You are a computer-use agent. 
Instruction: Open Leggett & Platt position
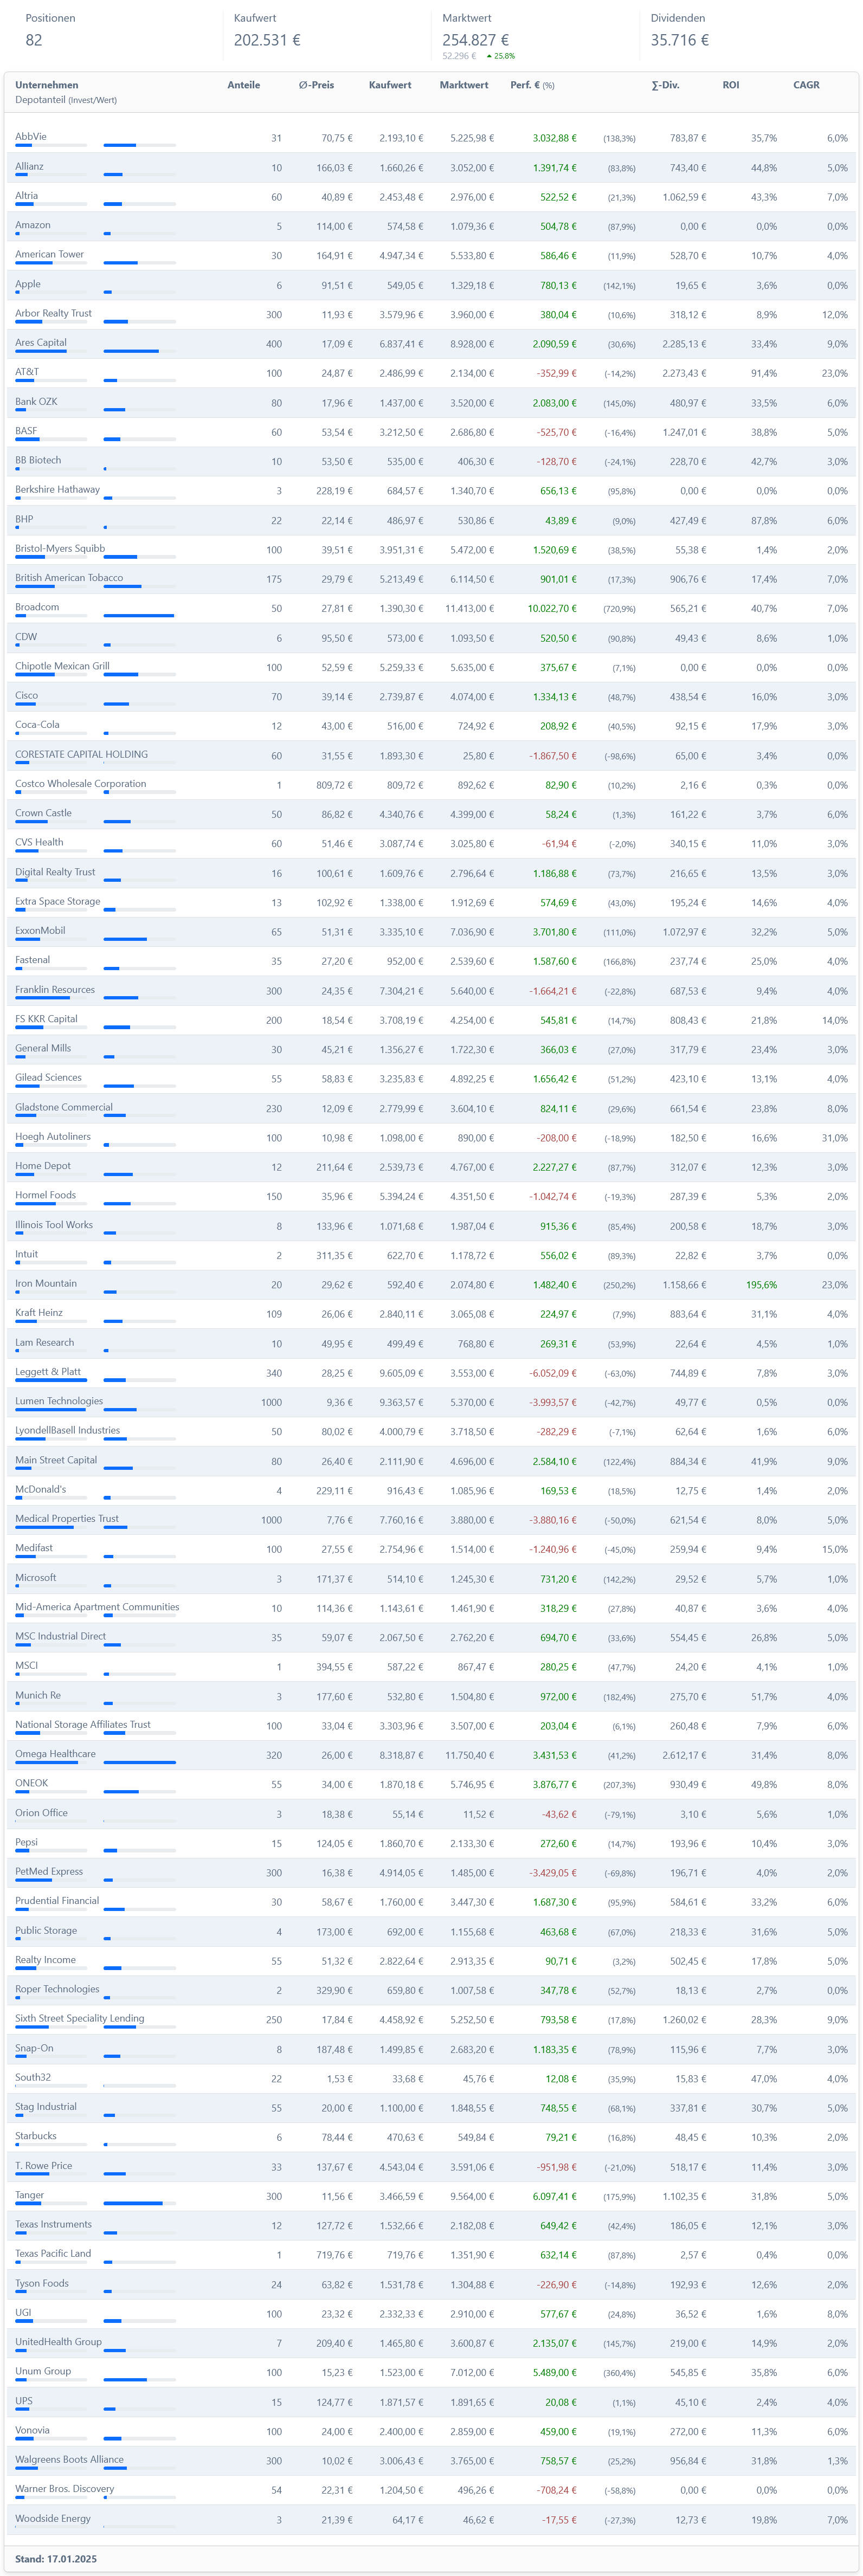click(48, 1371)
